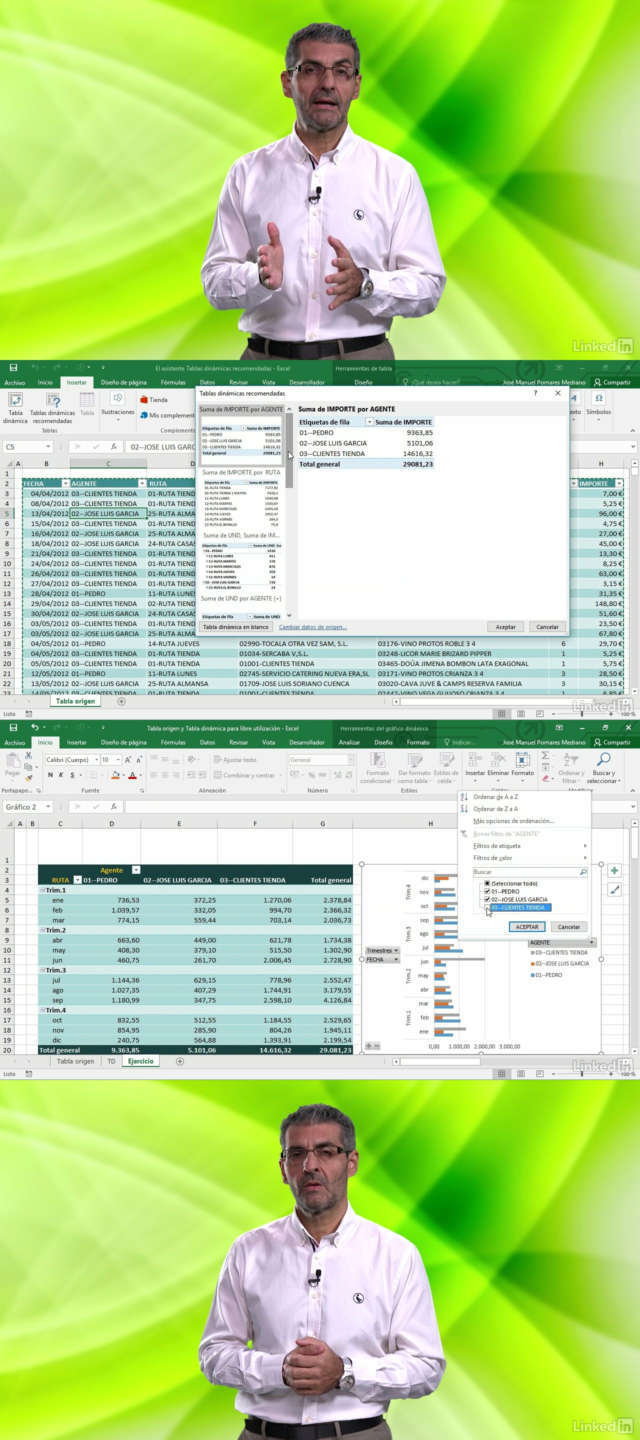Image resolution: width=640 pixels, height=1440 pixels.
Task: Choose Ordenar de Z a A option
Action: point(497,809)
